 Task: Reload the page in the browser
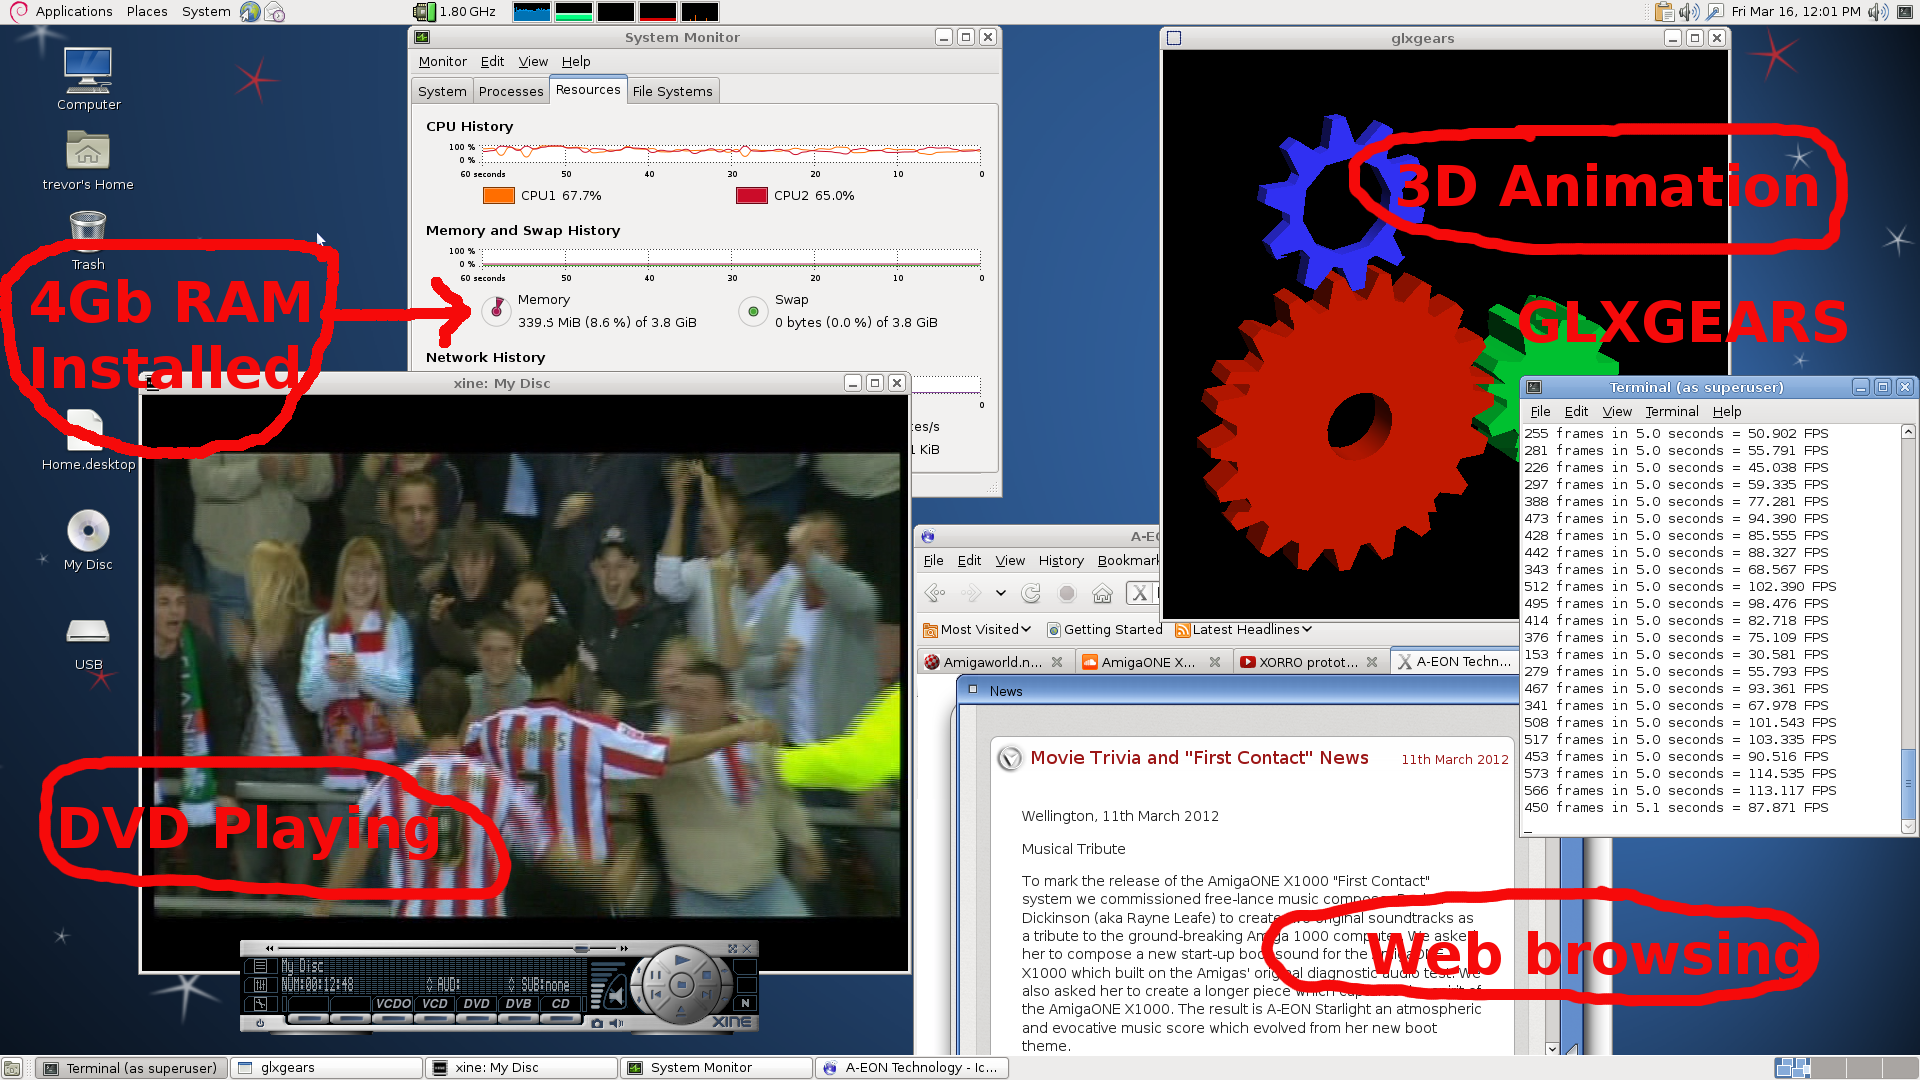tap(1031, 594)
